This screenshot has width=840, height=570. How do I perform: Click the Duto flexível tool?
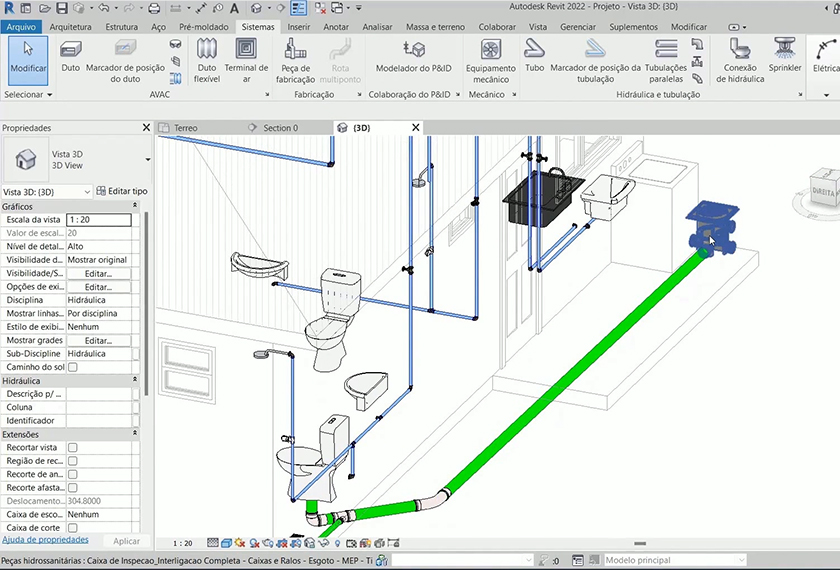point(207,56)
